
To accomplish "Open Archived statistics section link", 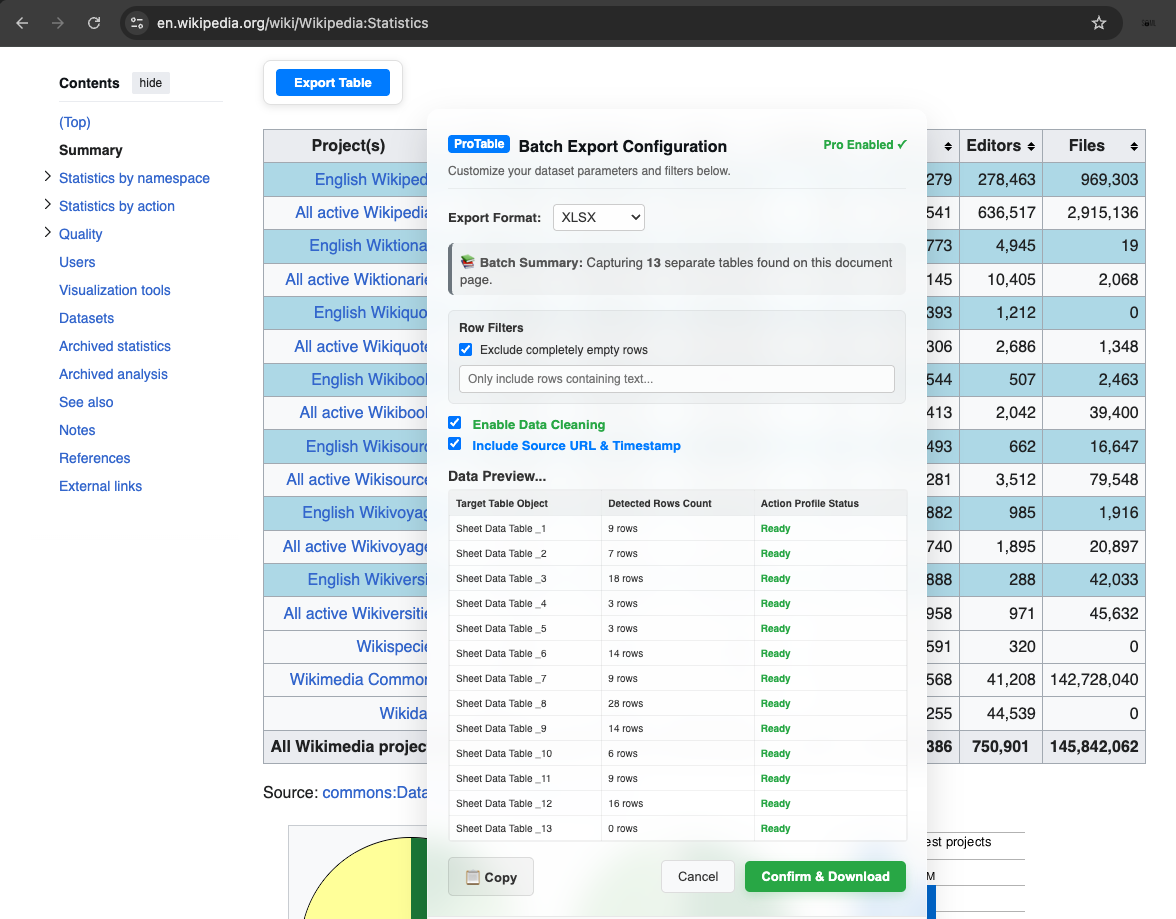I will [x=115, y=346].
